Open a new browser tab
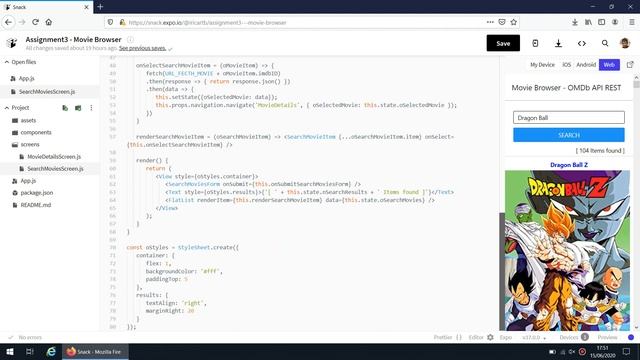This screenshot has width=640, height=360. click(x=100, y=7)
